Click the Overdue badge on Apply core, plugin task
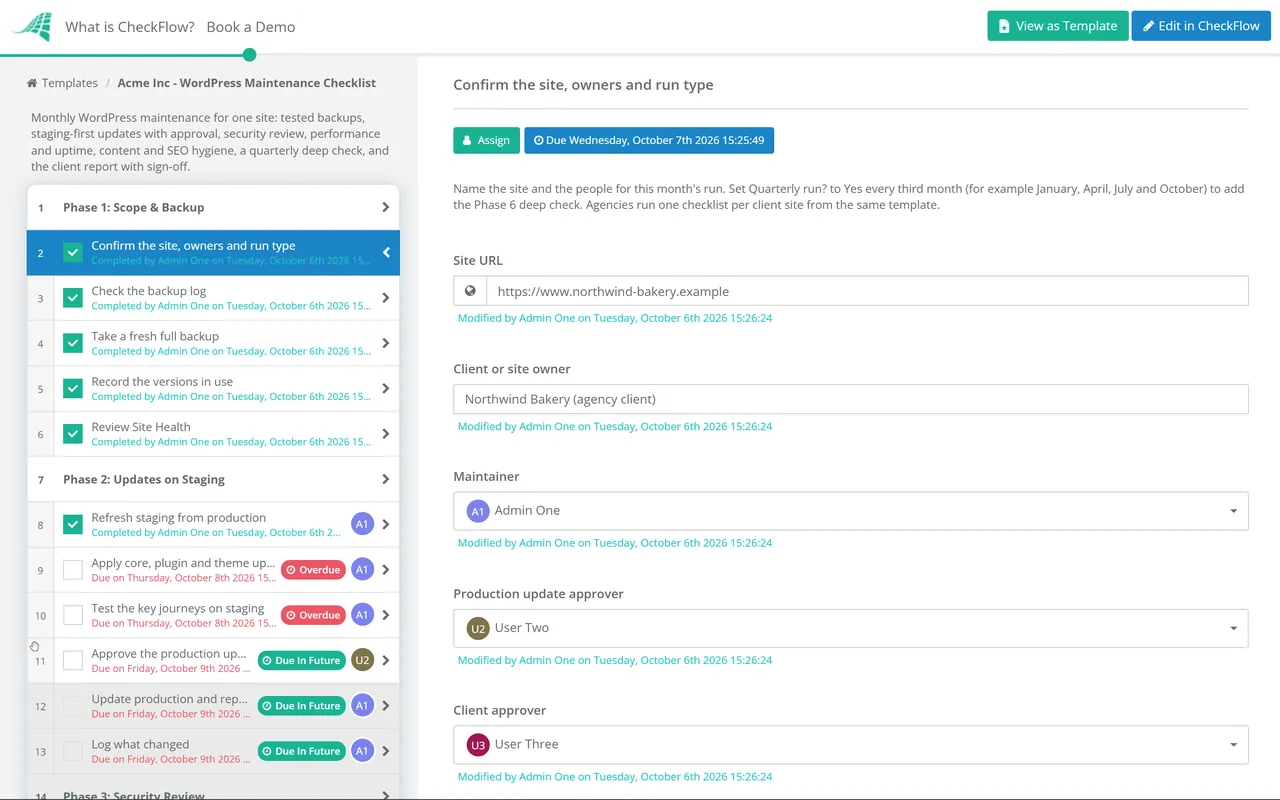 tap(313, 570)
